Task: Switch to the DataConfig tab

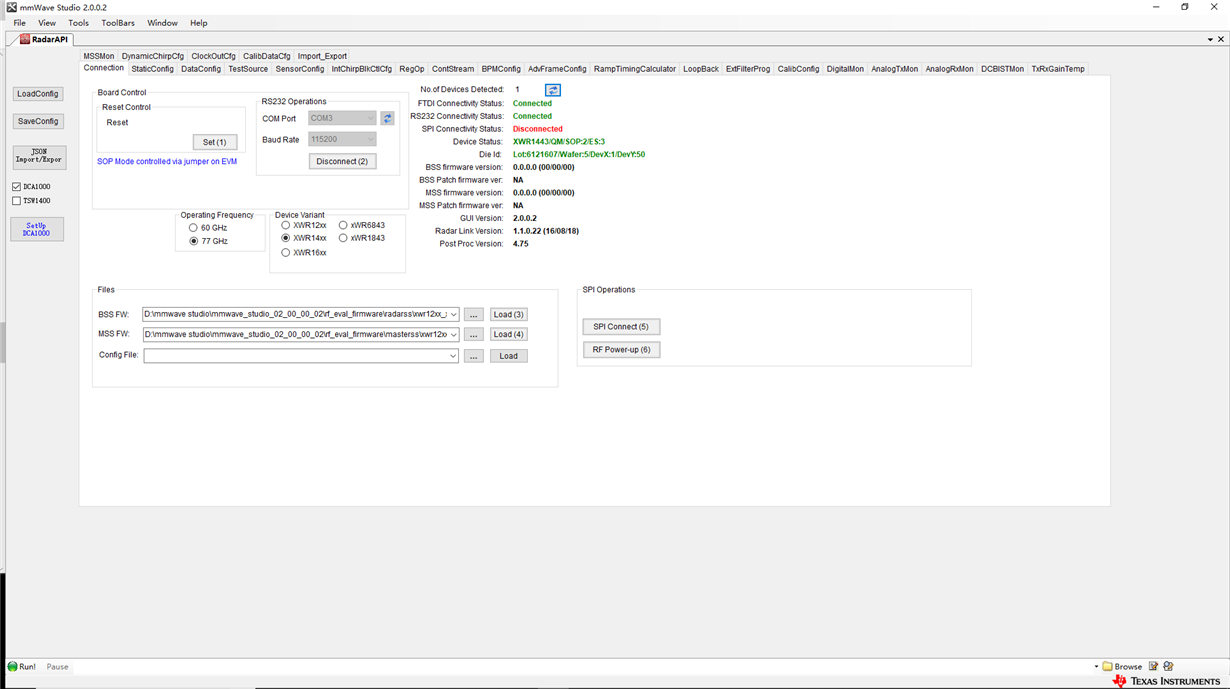Action: point(201,69)
